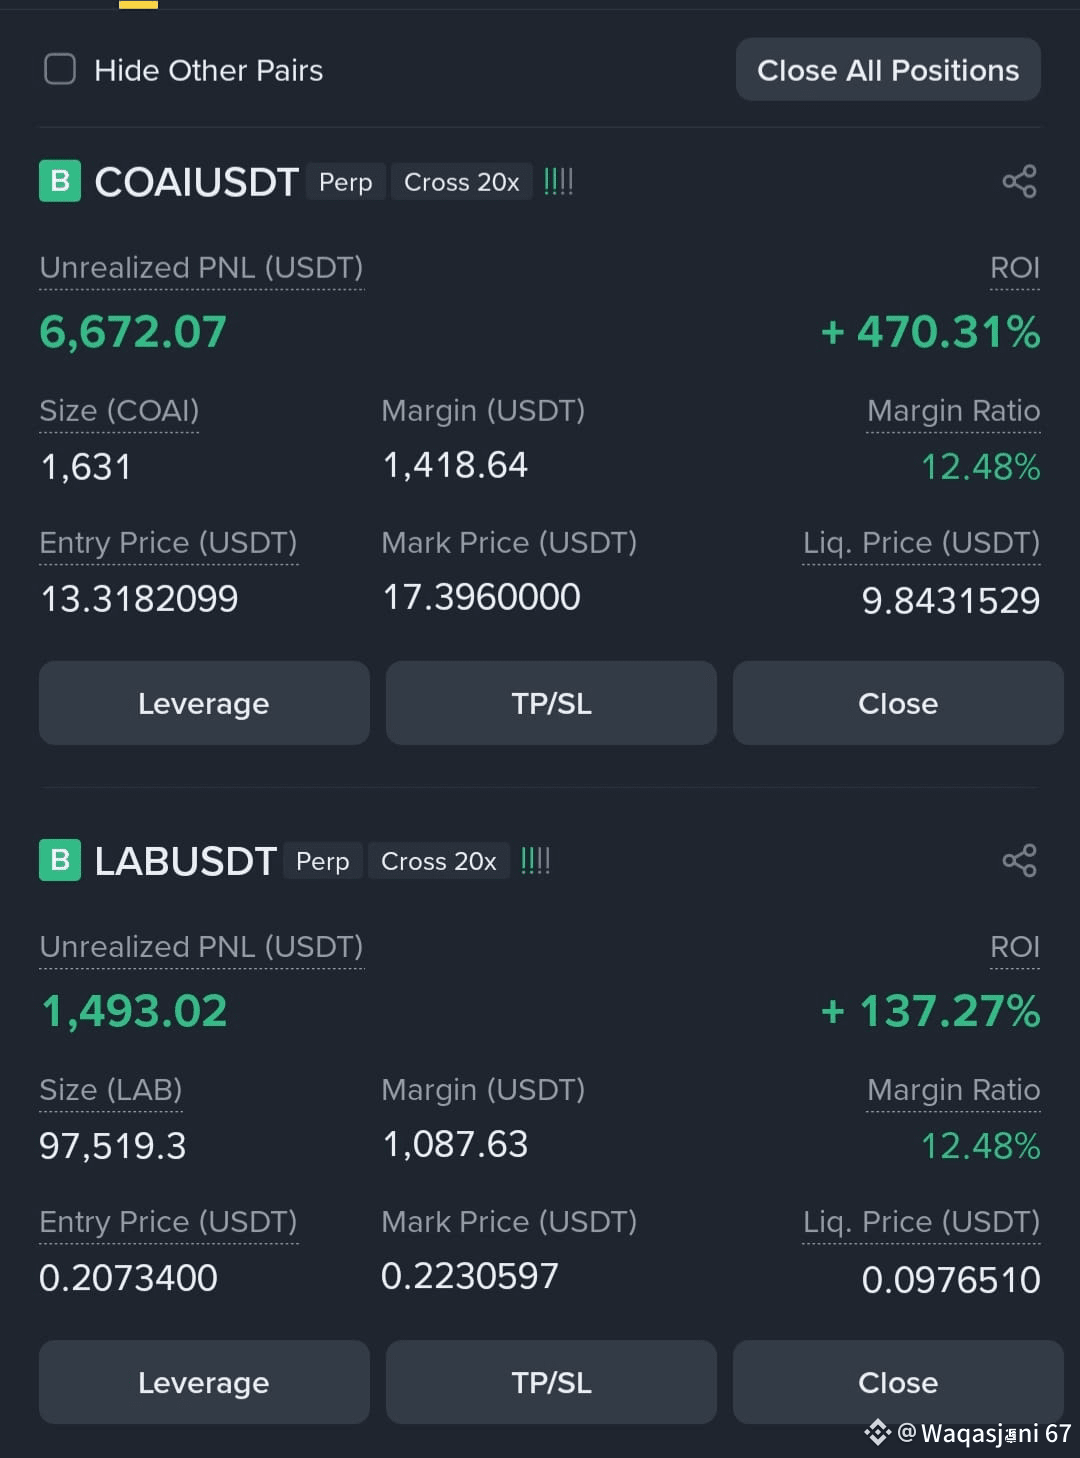Select the 0.2073400 entry price

pos(128,1278)
